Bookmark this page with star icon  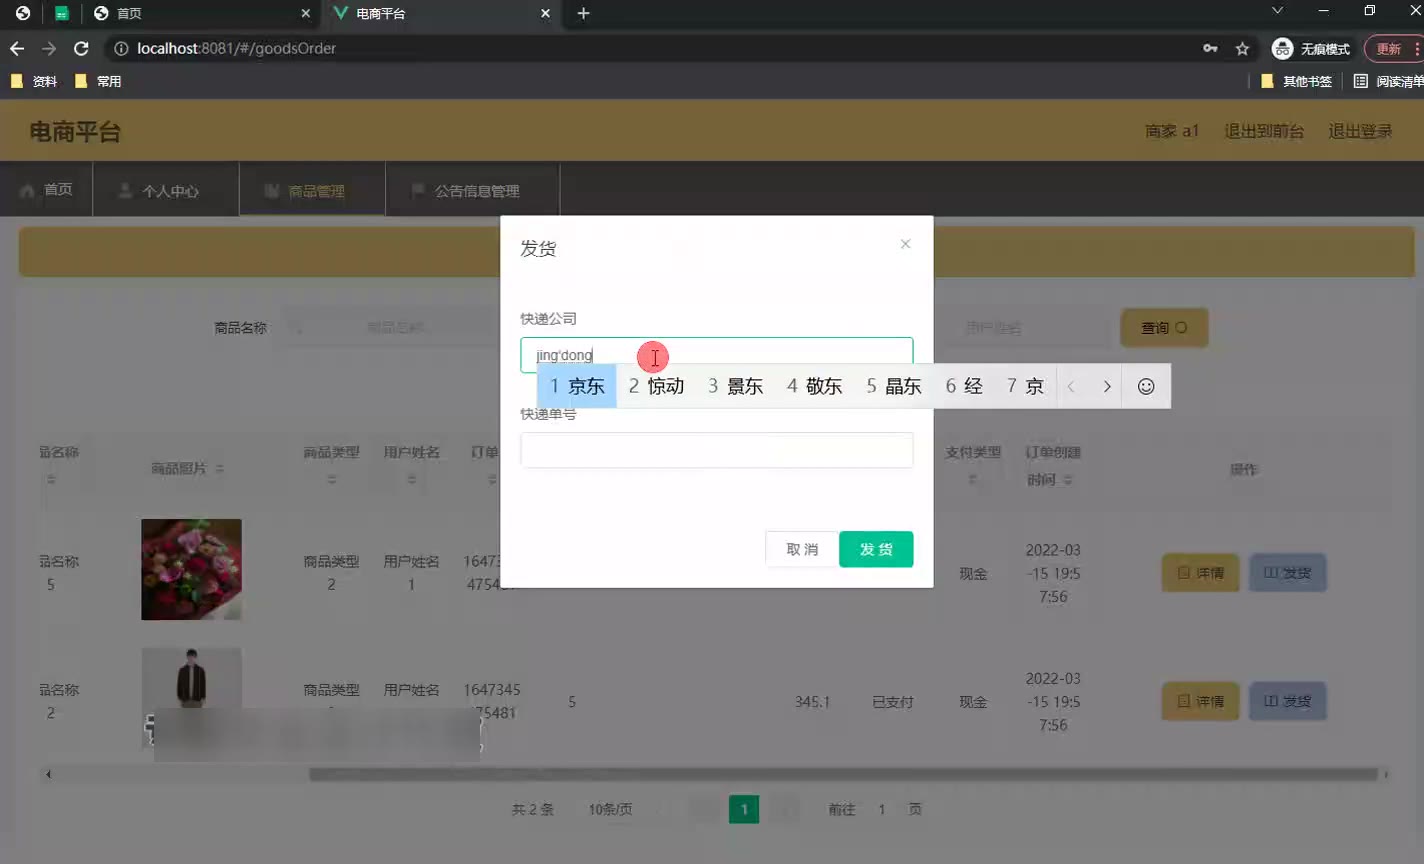tap(1242, 48)
